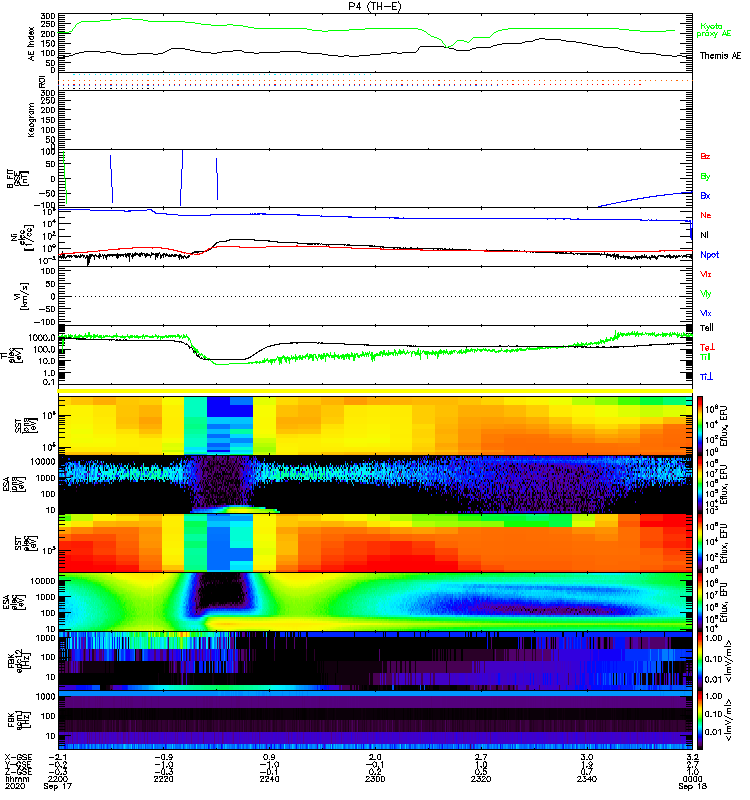Click the AE Index y-axis title
The image size is (750, 800).
32,44
